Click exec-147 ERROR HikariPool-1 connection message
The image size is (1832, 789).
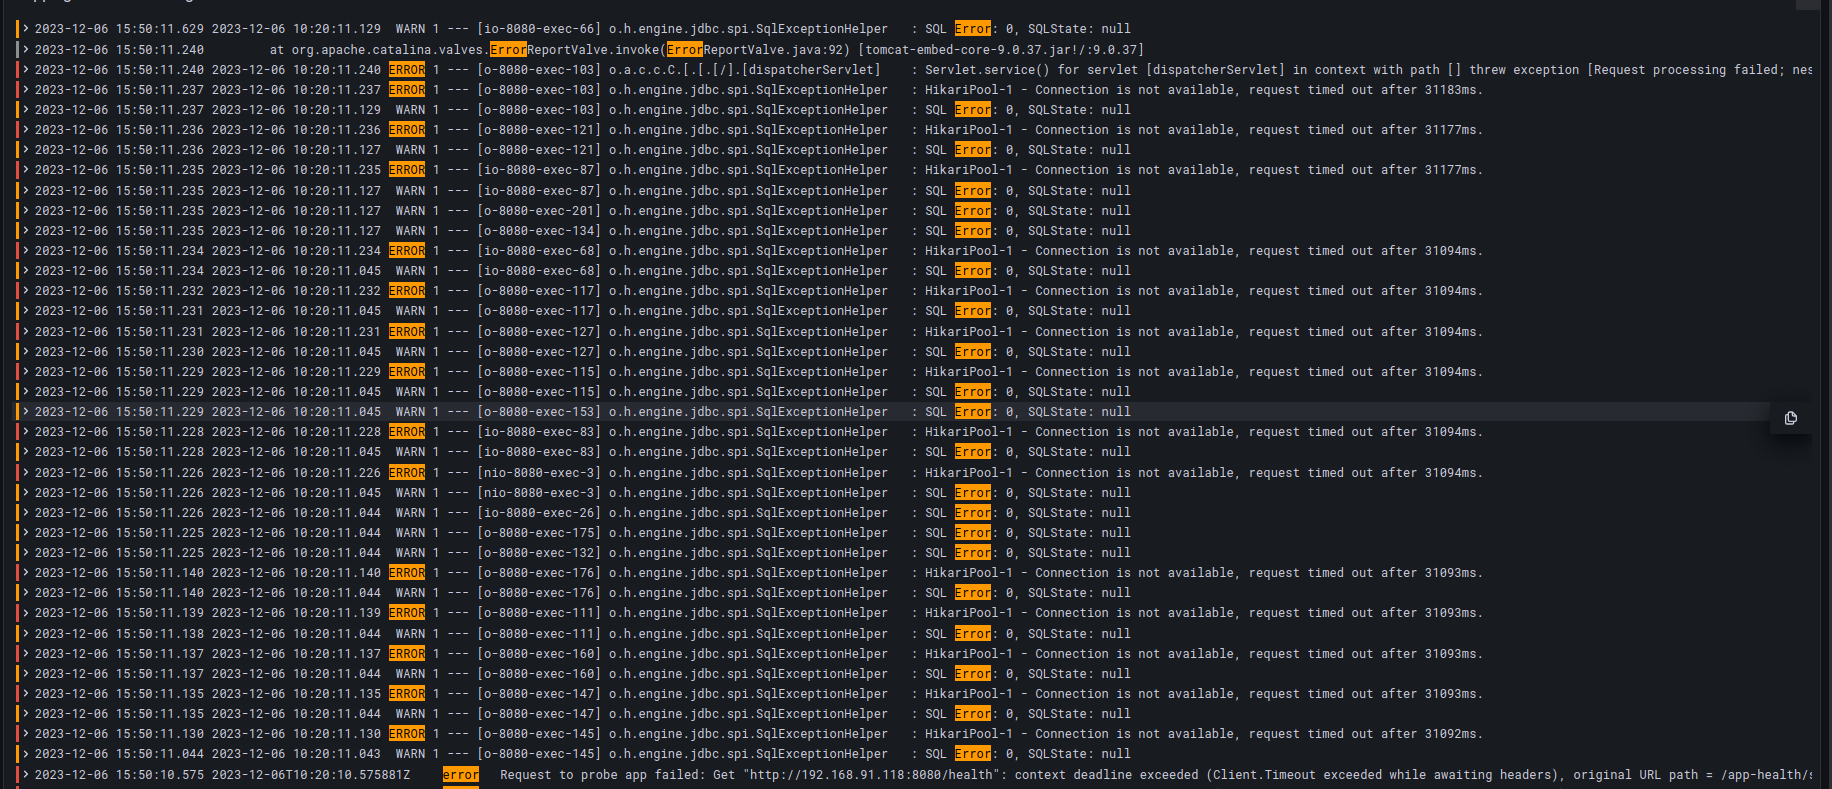pos(1204,694)
